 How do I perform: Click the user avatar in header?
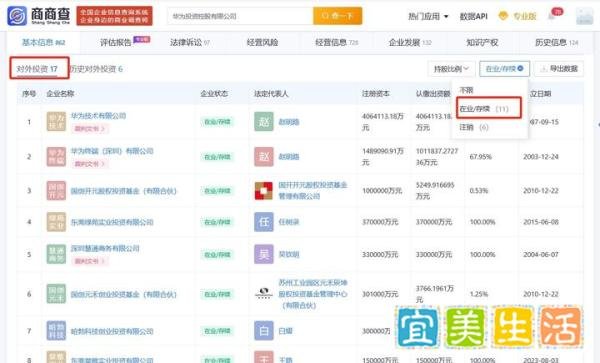[x=584, y=16]
